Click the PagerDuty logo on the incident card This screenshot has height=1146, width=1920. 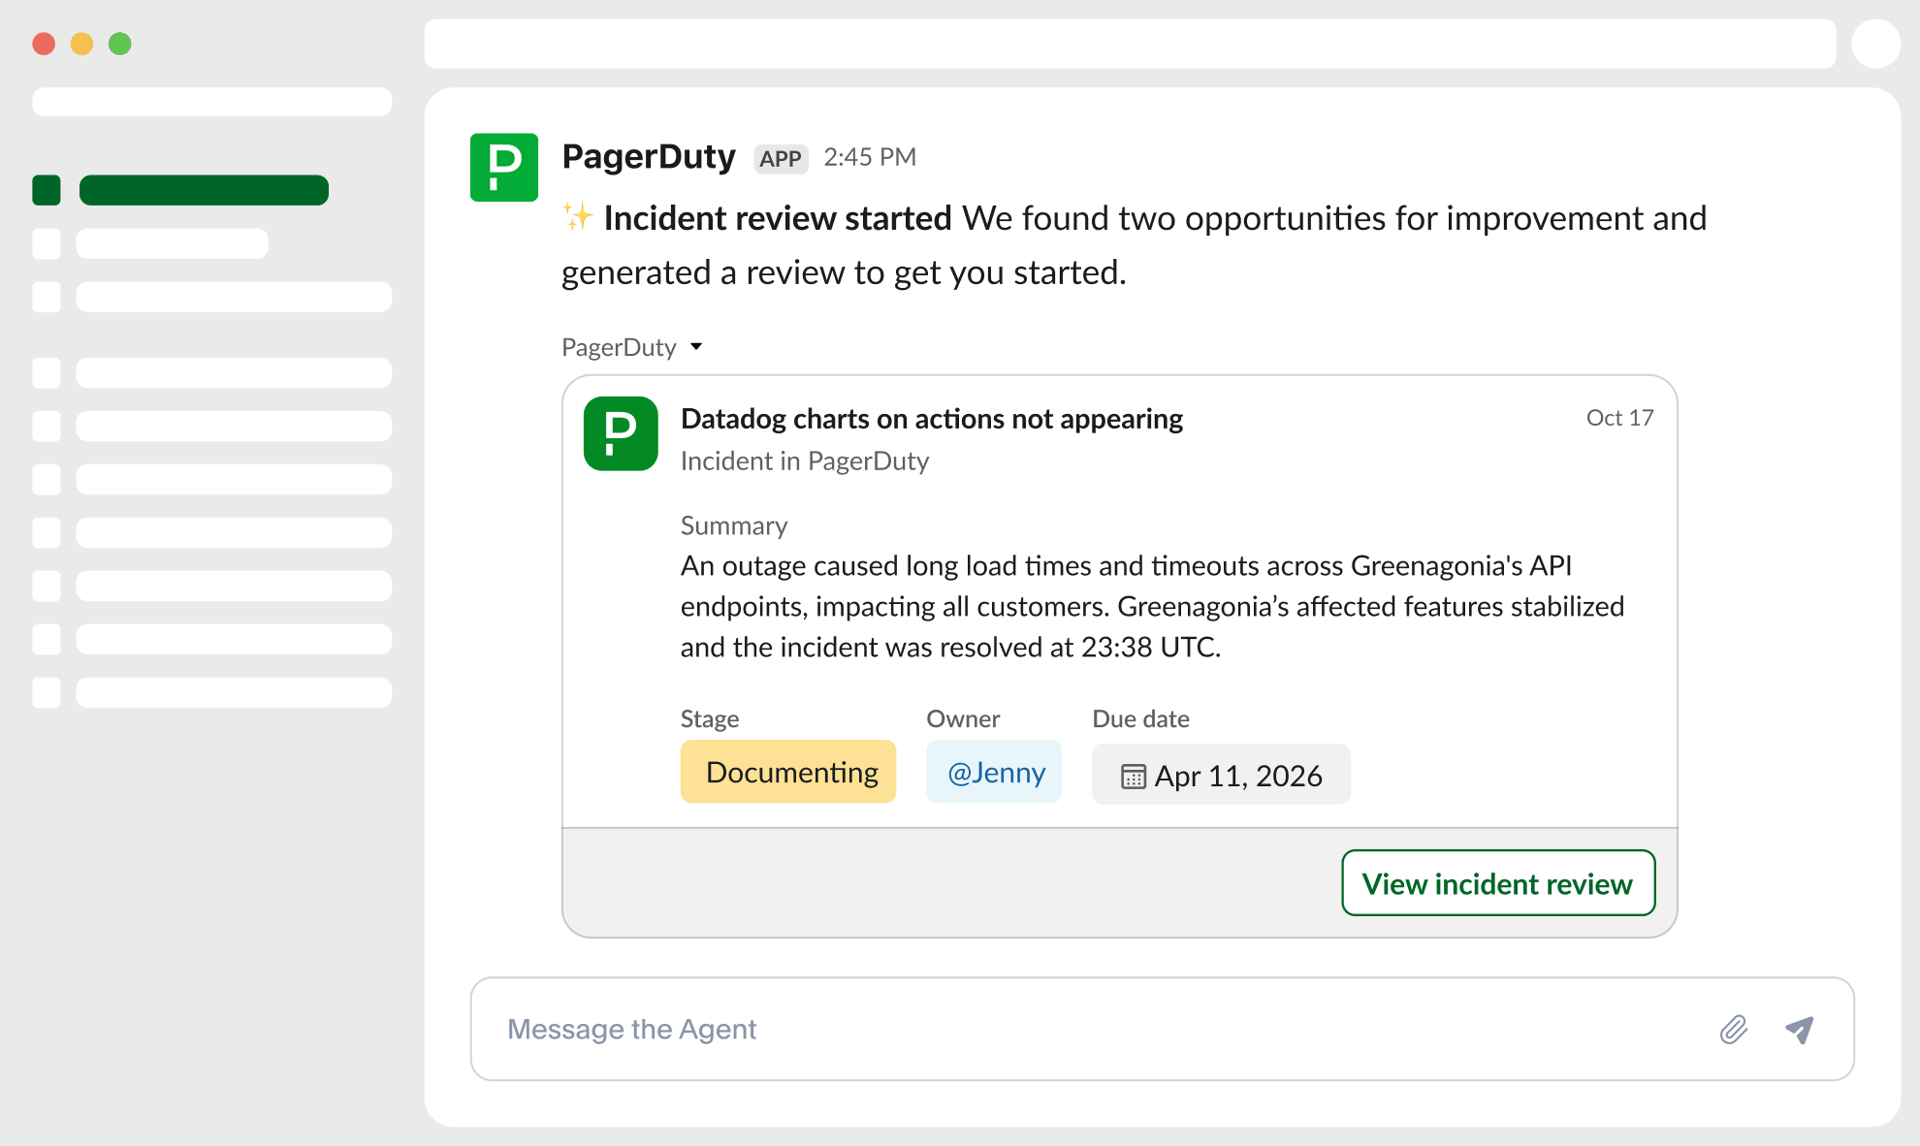(x=620, y=433)
